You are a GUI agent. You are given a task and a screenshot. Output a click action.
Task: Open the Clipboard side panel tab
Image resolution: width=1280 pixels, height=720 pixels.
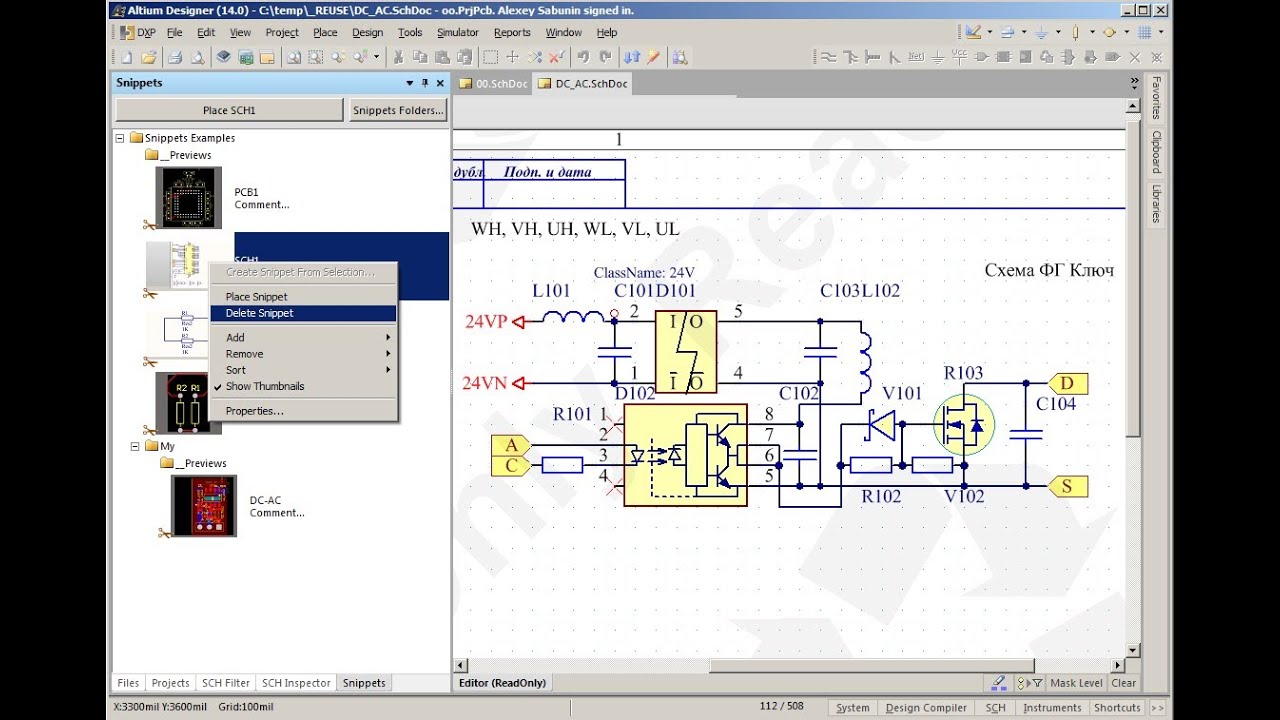click(x=1156, y=151)
